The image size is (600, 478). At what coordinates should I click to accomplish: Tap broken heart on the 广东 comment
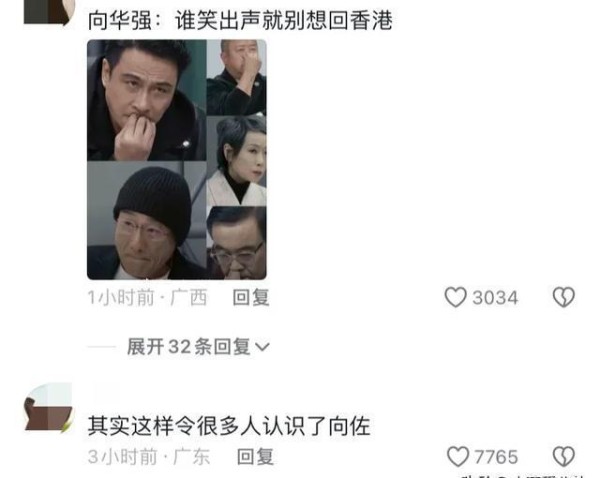[x=564, y=457]
